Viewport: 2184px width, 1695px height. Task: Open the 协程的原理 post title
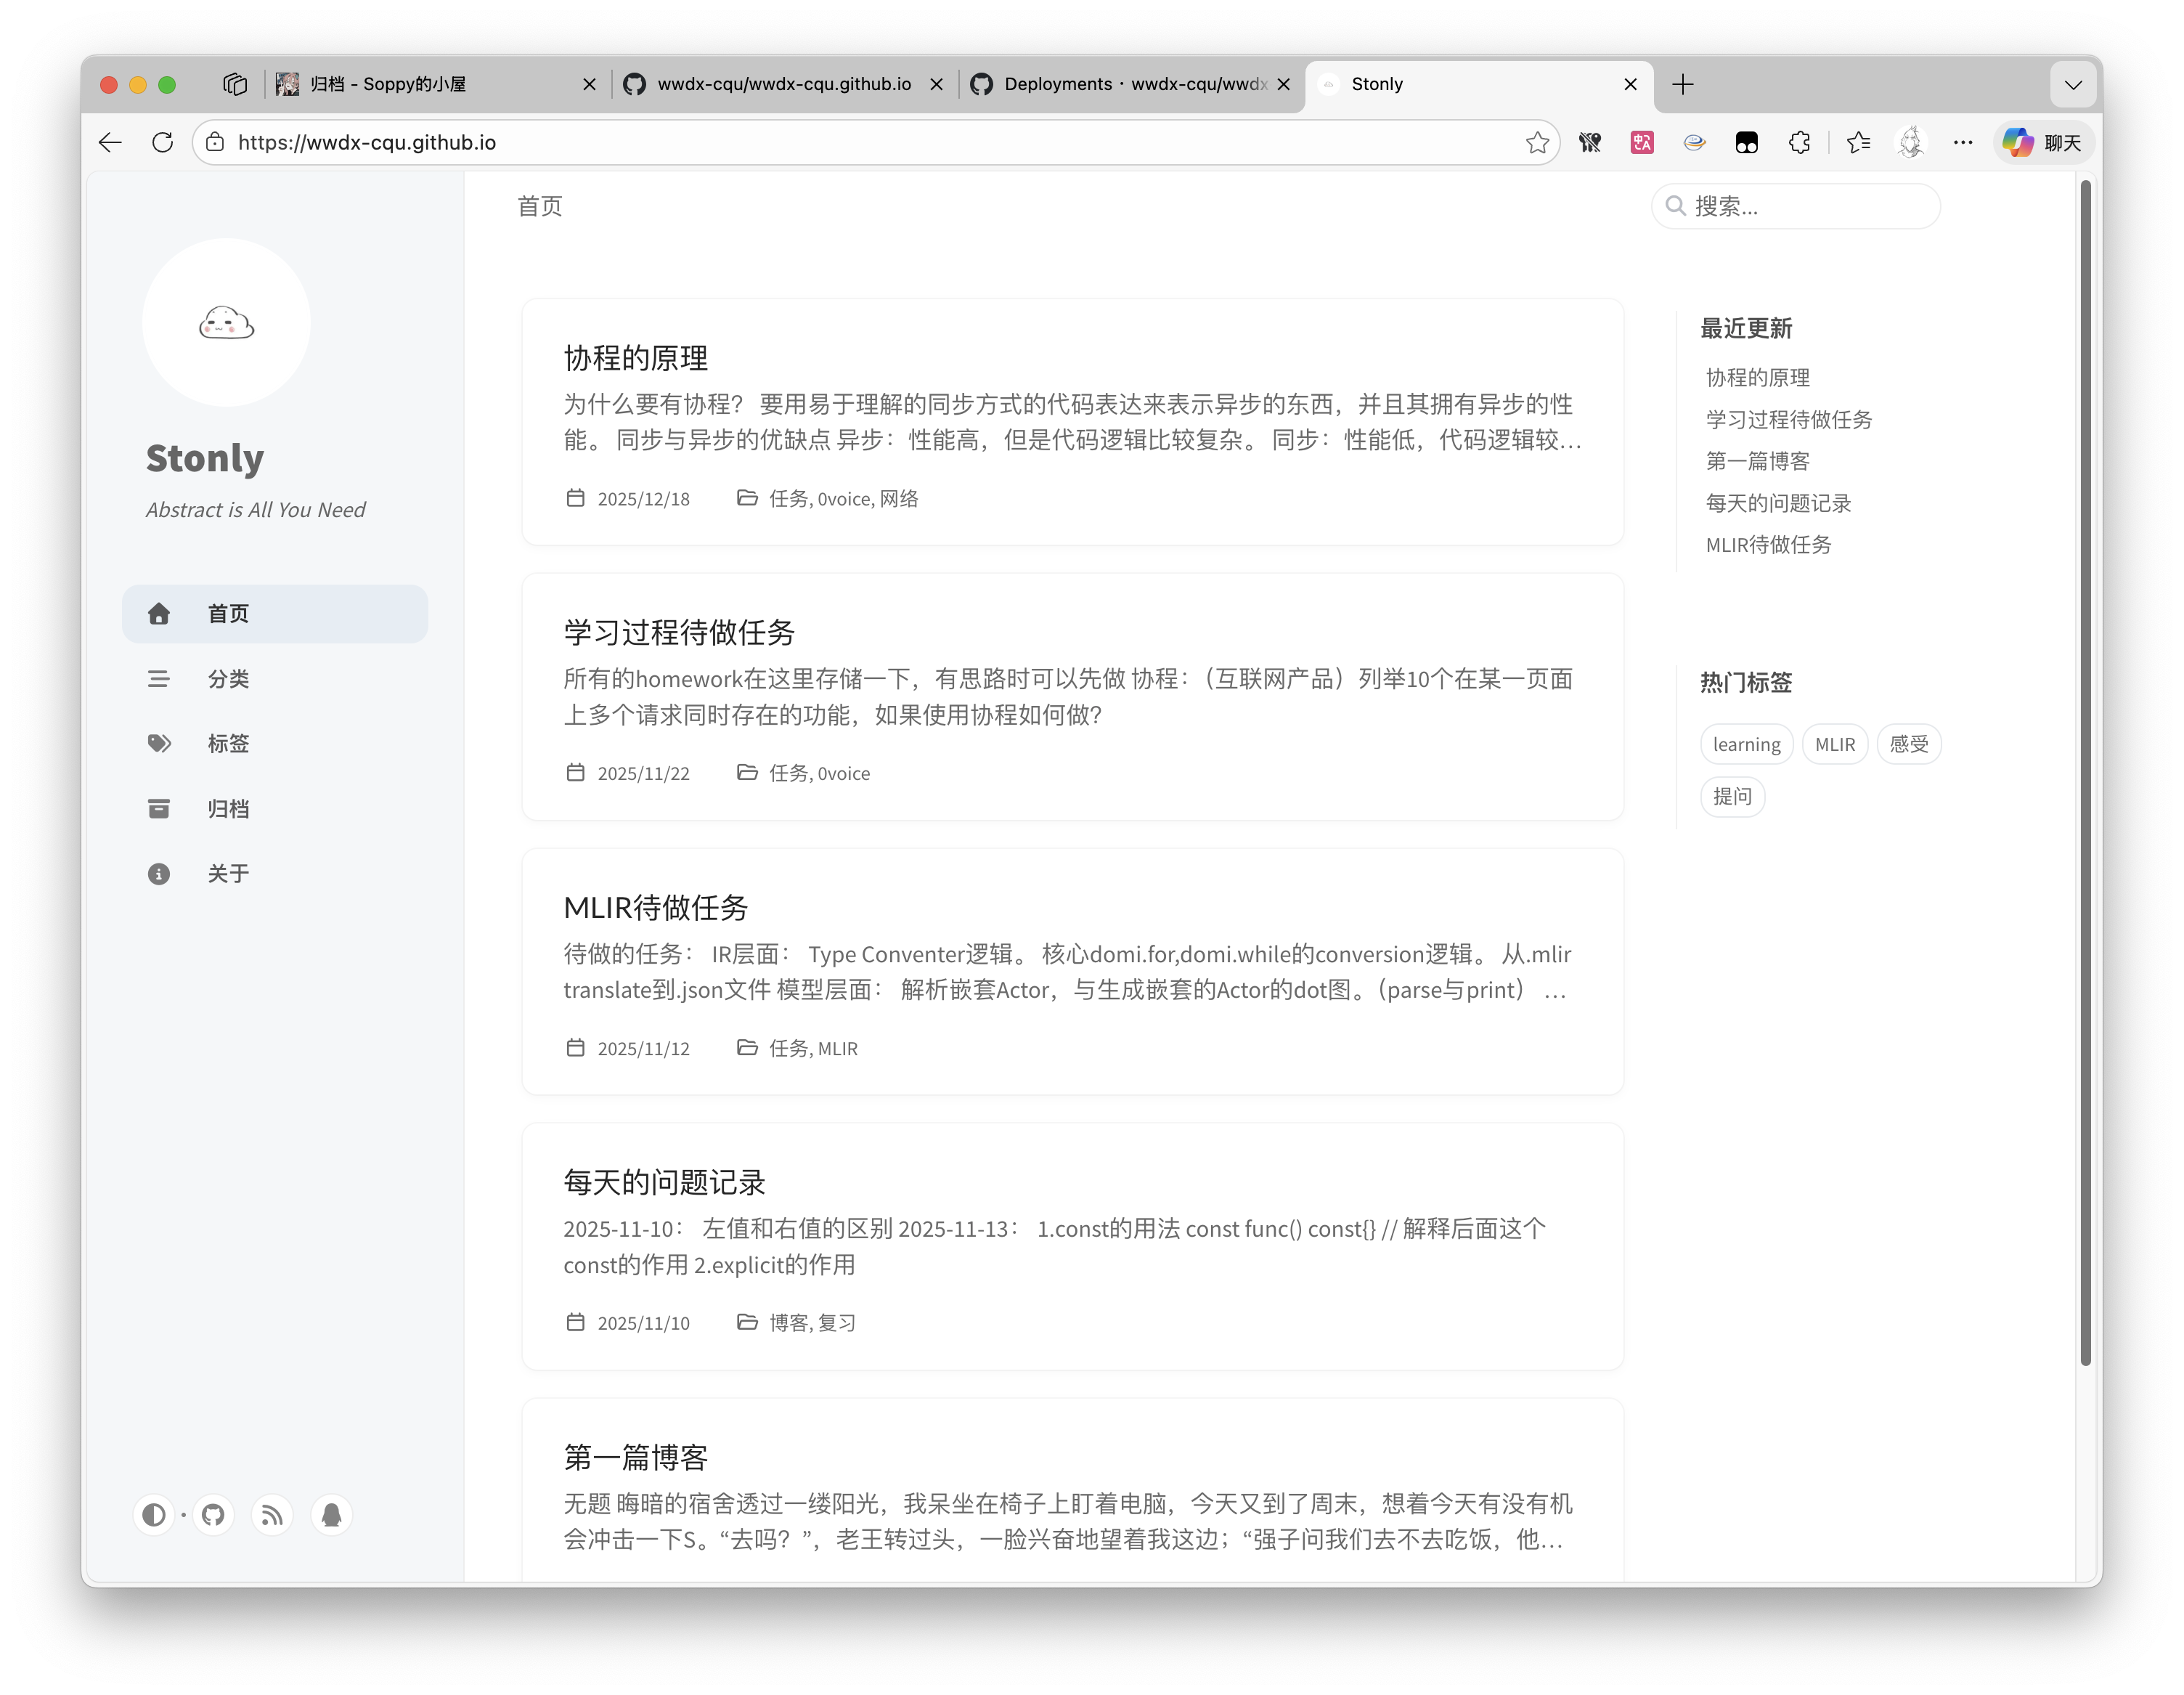[x=636, y=358]
